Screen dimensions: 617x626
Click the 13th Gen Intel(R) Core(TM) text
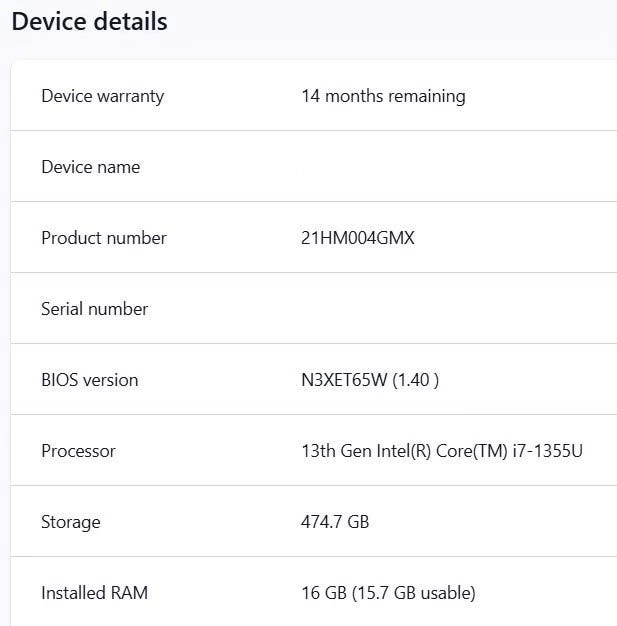coord(404,451)
